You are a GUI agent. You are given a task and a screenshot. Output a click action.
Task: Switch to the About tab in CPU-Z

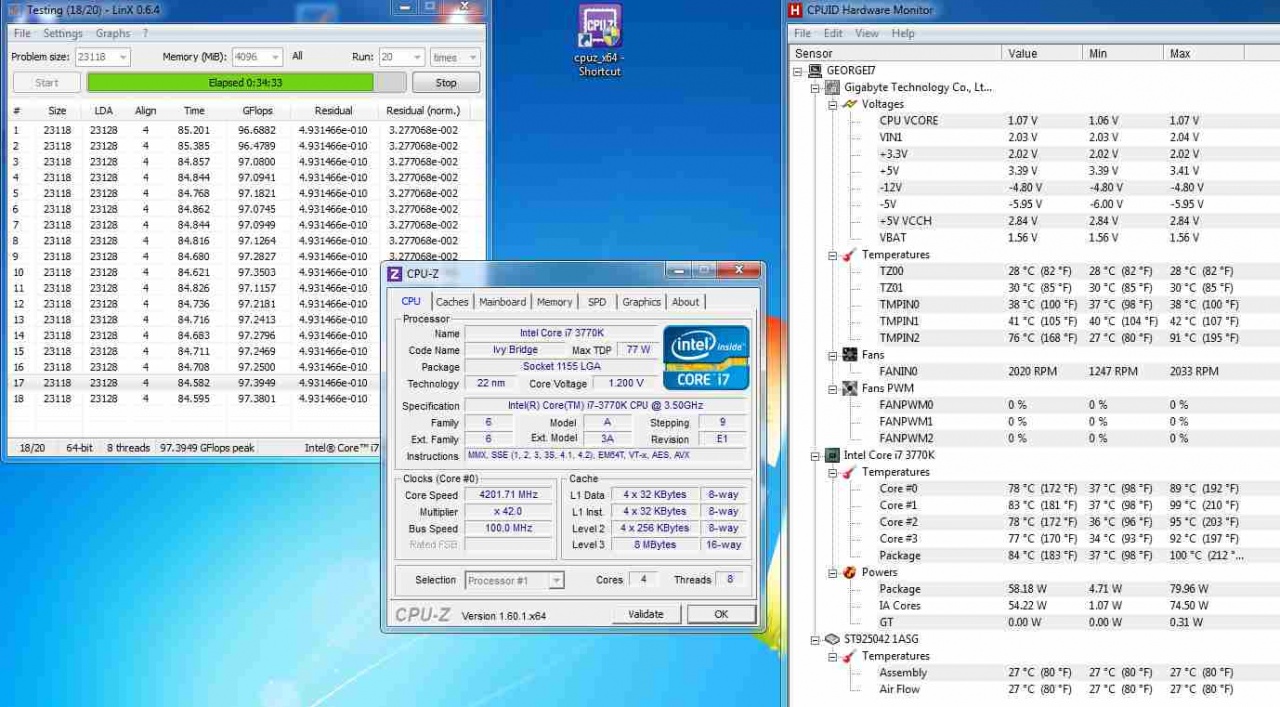686,302
